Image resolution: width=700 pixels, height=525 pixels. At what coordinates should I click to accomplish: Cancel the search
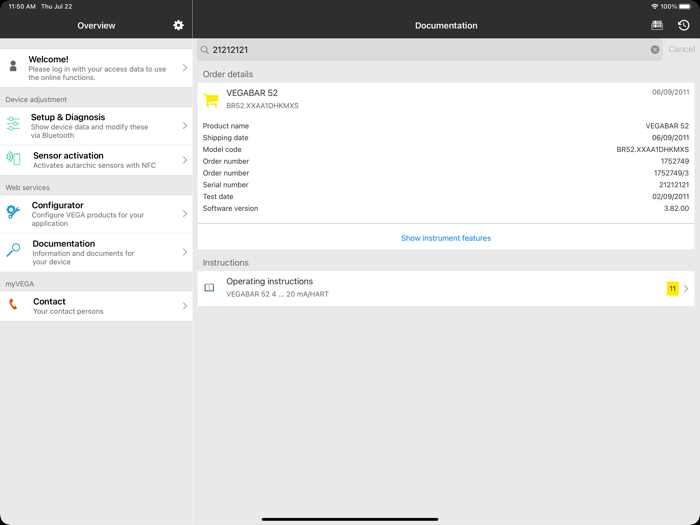point(681,49)
